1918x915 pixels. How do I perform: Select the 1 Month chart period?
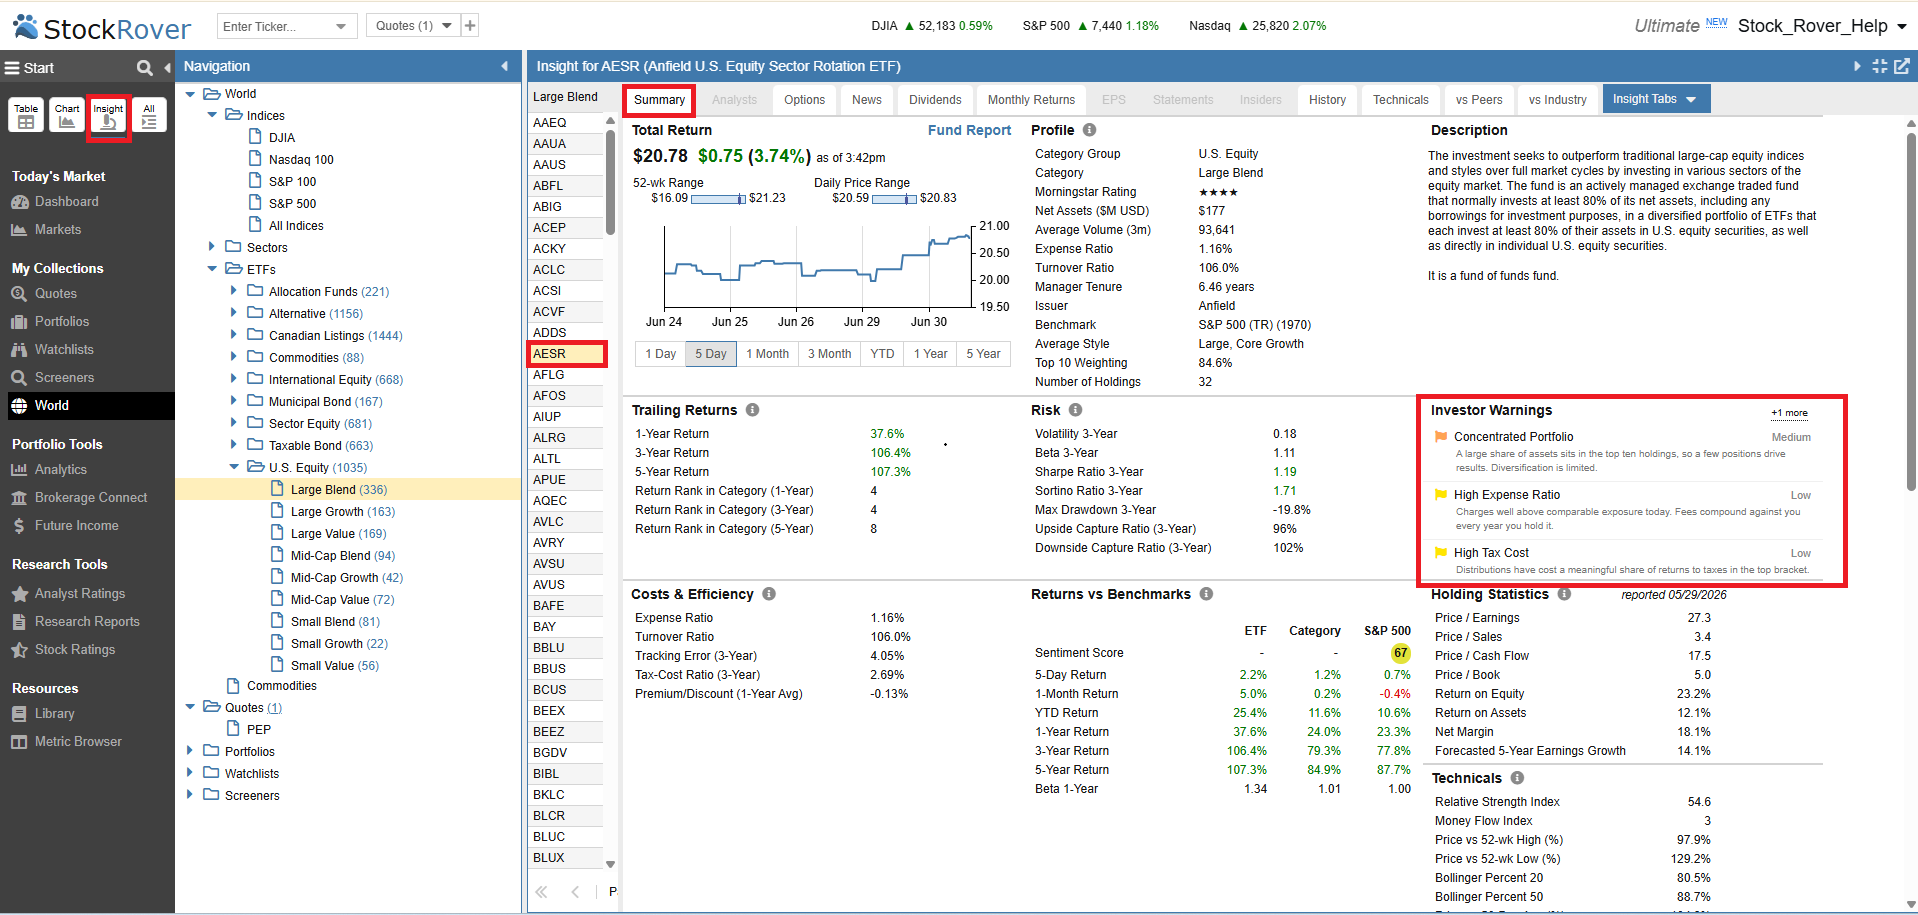click(767, 354)
